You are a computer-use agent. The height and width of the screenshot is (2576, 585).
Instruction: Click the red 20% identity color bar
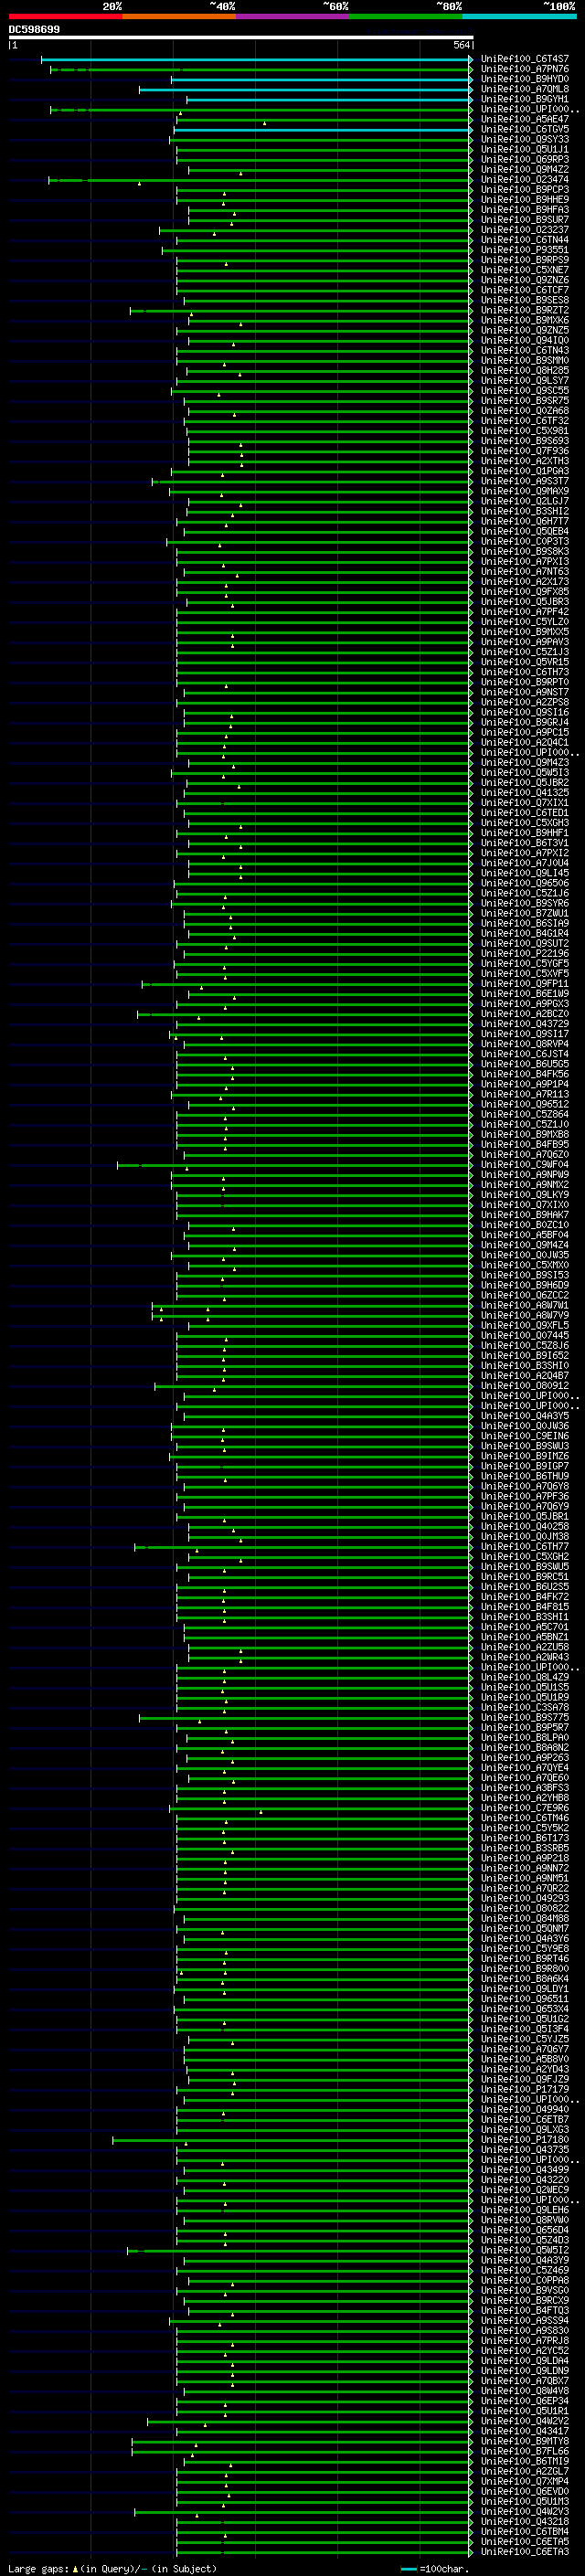tap(65, 16)
